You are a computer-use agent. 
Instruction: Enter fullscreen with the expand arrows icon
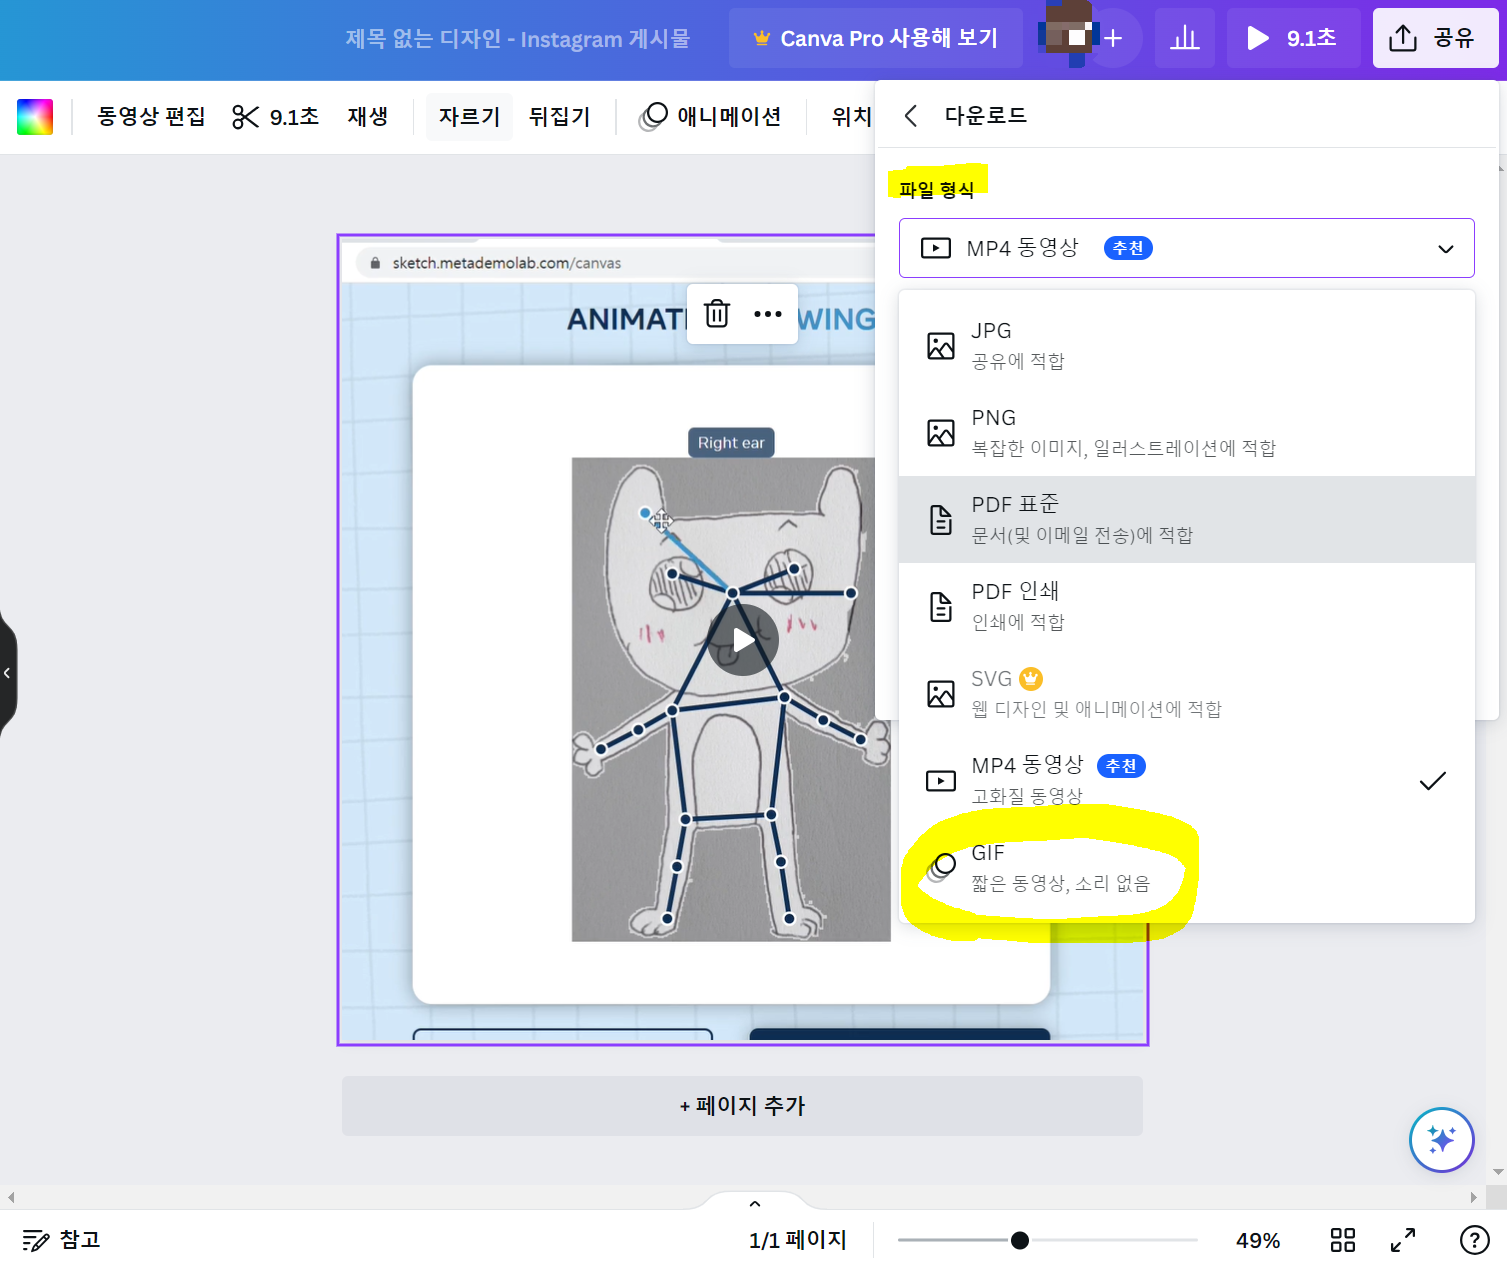pyautogui.click(x=1403, y=1240)
